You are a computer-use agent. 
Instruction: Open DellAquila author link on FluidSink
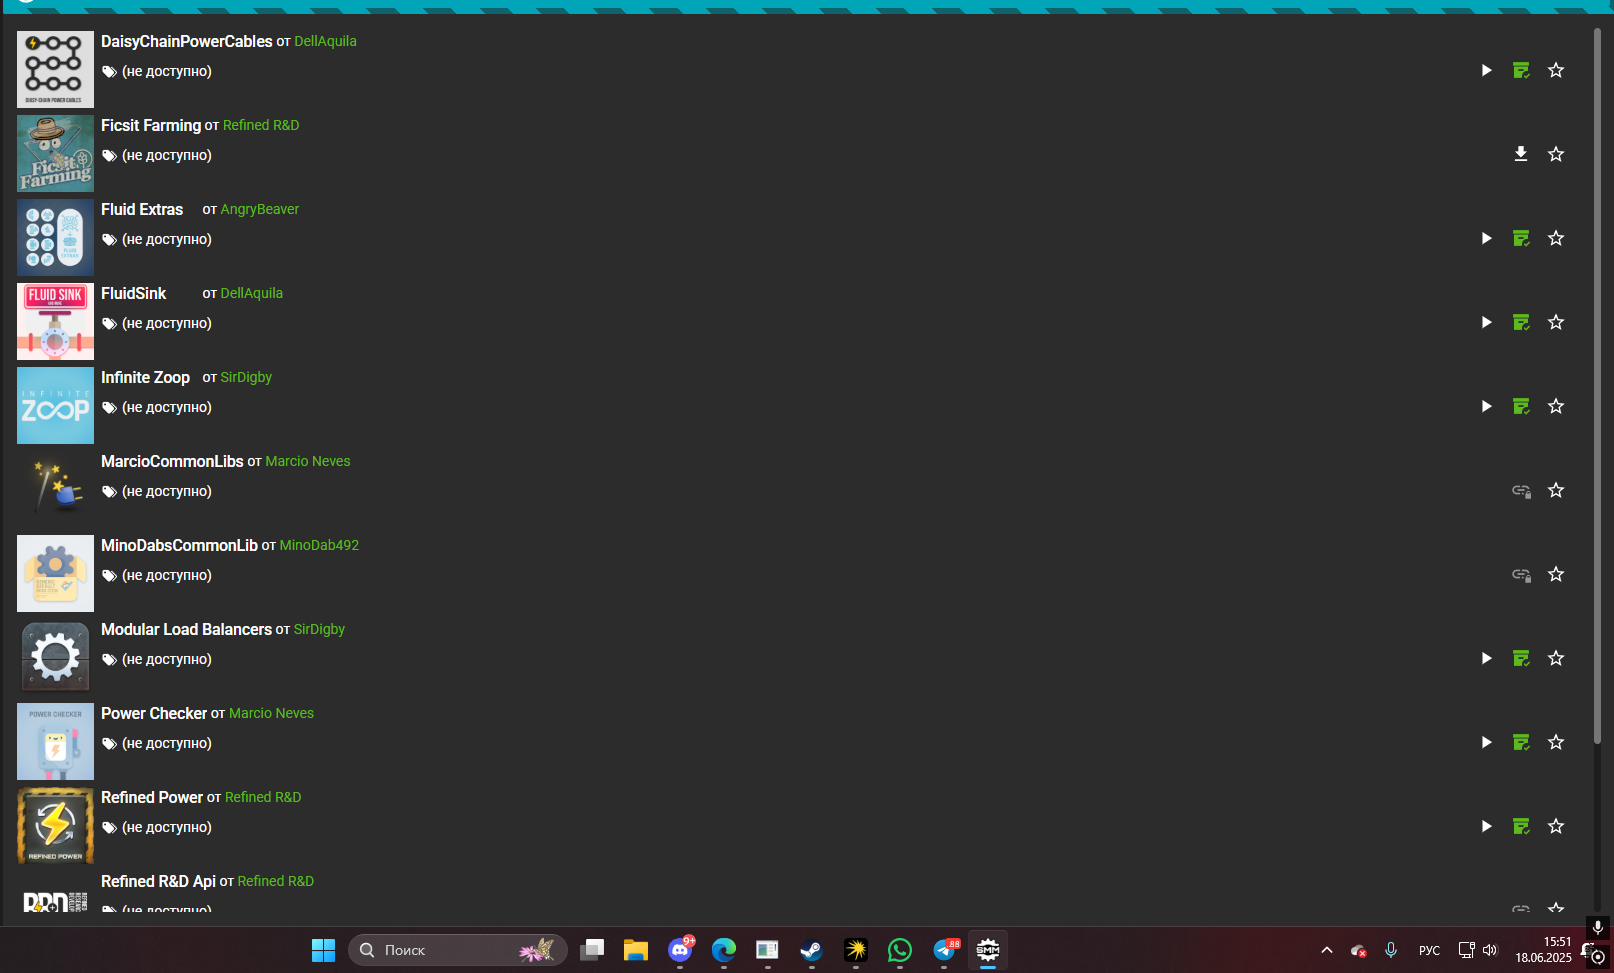[251, 293]
